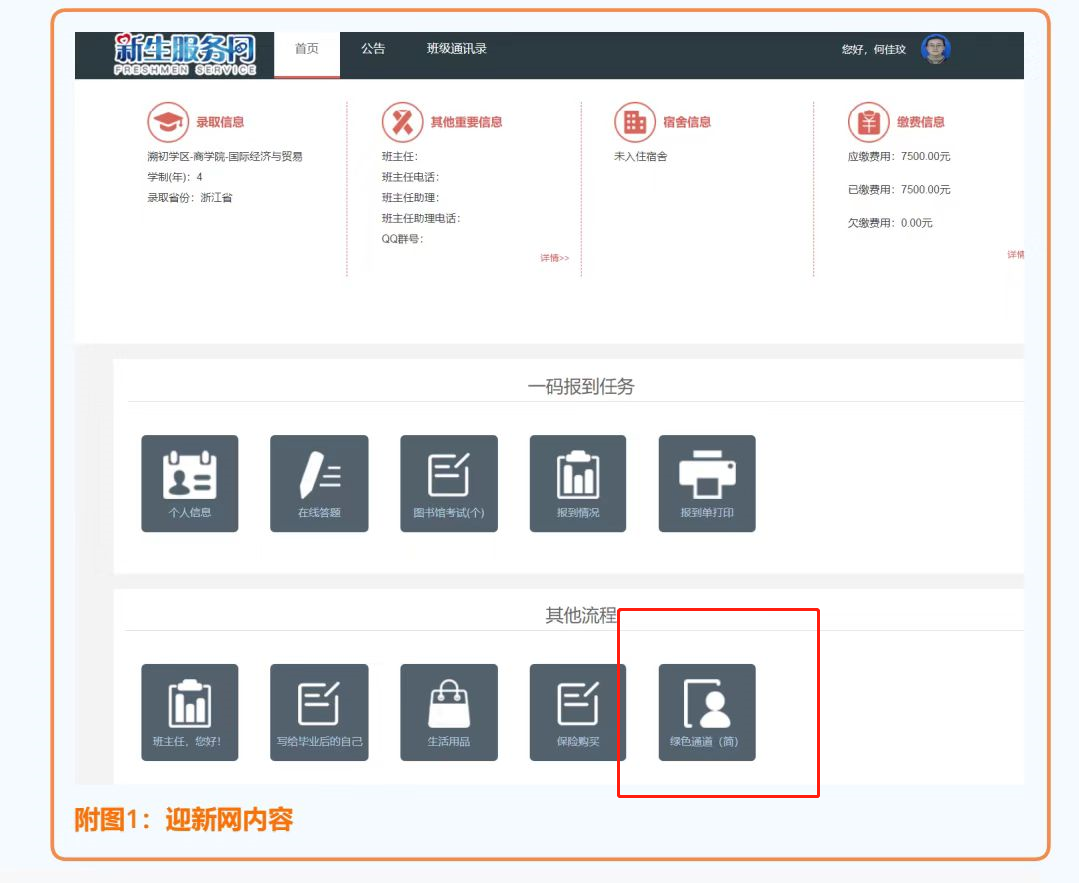This screenshot has width=1079, height=883.
Task: Select the 绿色通道 (简) tile
Action: click(x=706, y=712)
